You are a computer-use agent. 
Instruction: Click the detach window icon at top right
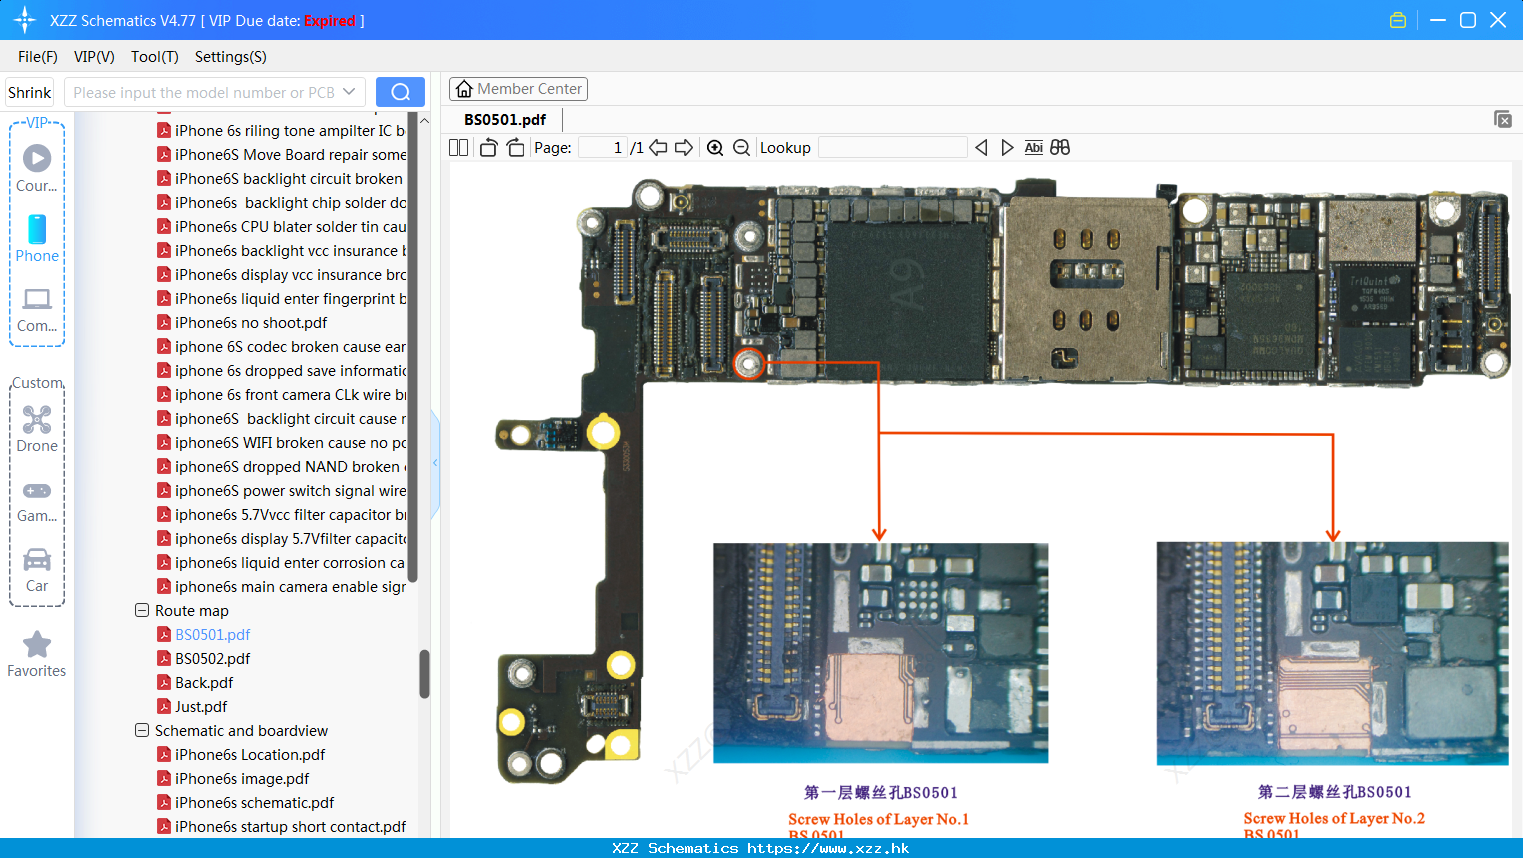click(x=1503, y=119)
